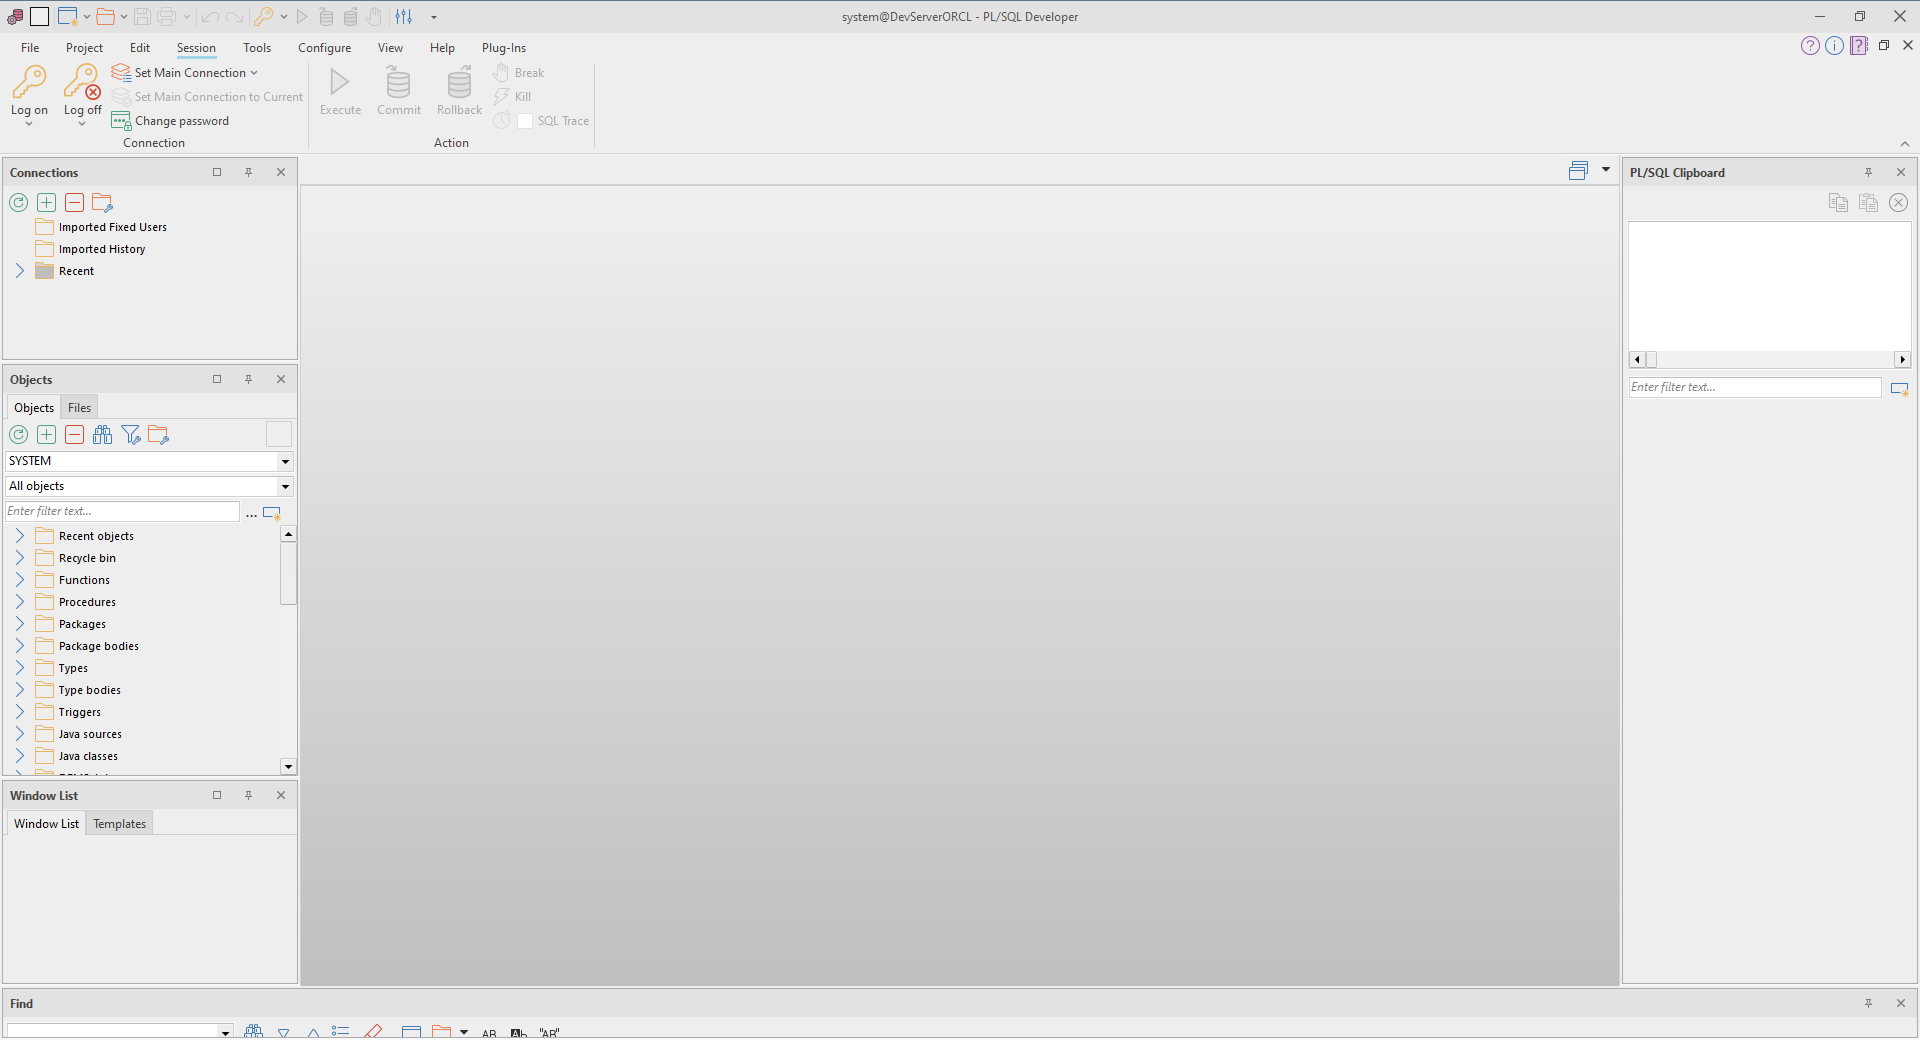Click the Preferences sliders icon in quick toolbar
The image size is (1920, 1040).
(403, 16)
